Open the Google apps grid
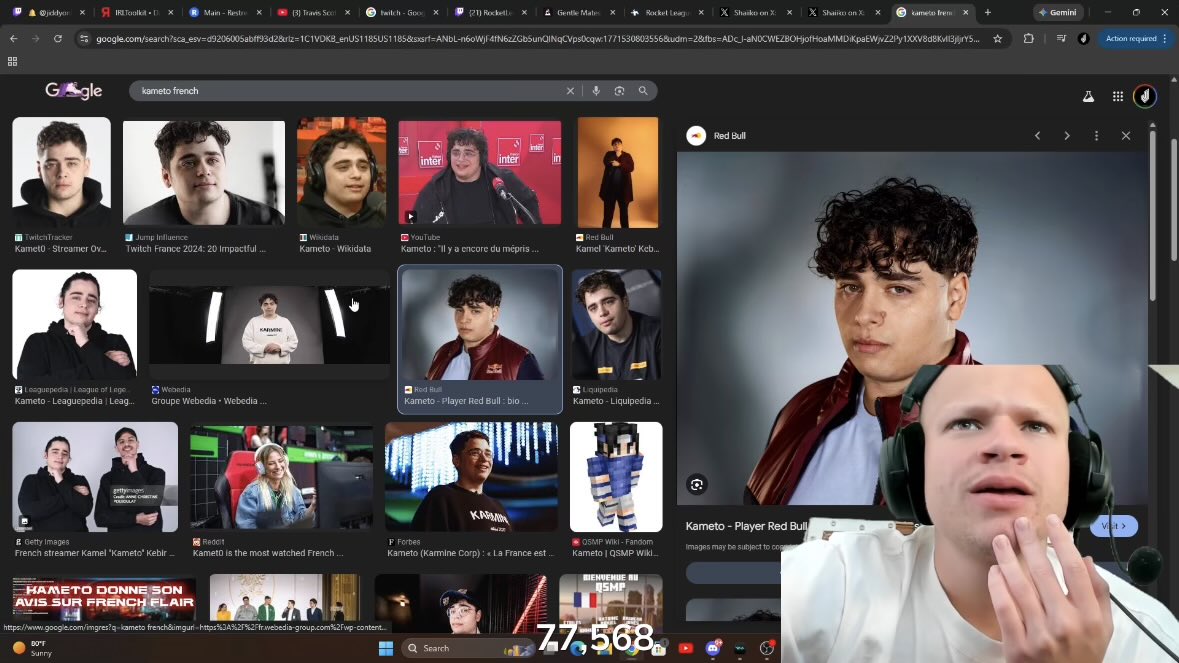 coord(1117,96)
